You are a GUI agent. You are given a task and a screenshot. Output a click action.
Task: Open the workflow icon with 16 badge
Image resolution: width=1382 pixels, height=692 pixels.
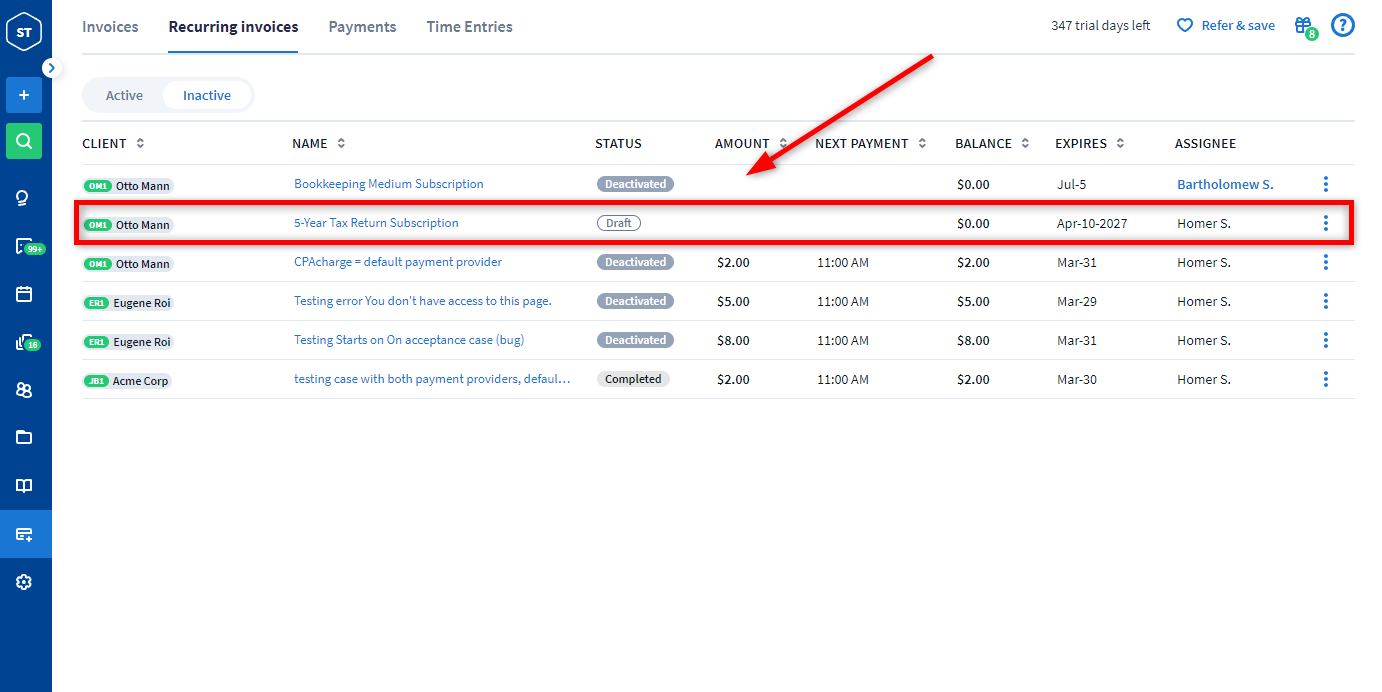tap(26, 342)
